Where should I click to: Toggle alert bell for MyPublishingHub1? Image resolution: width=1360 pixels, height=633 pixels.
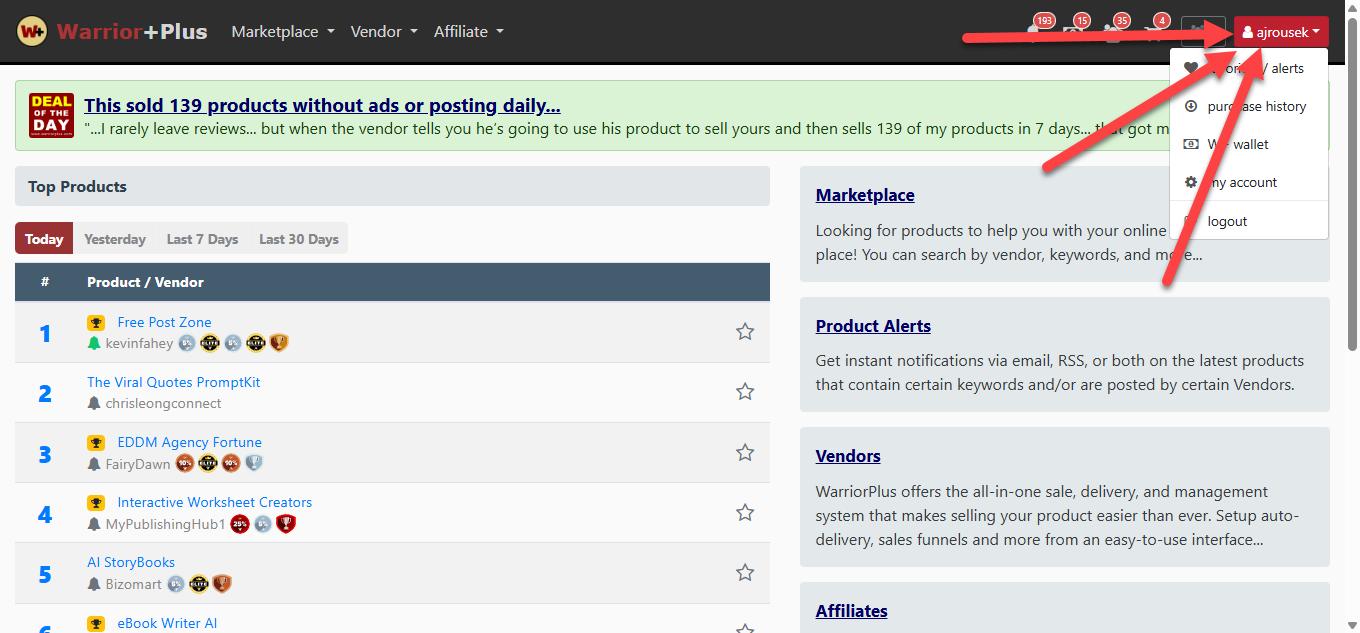94,524
